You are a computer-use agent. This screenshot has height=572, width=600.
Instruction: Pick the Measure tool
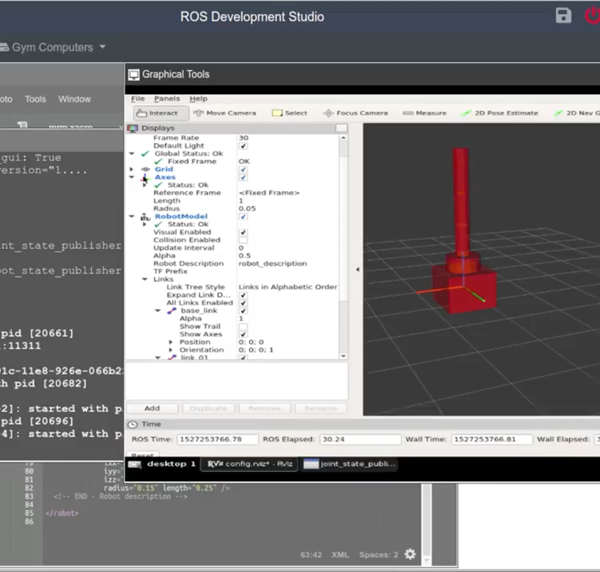[x=425, y=113]
